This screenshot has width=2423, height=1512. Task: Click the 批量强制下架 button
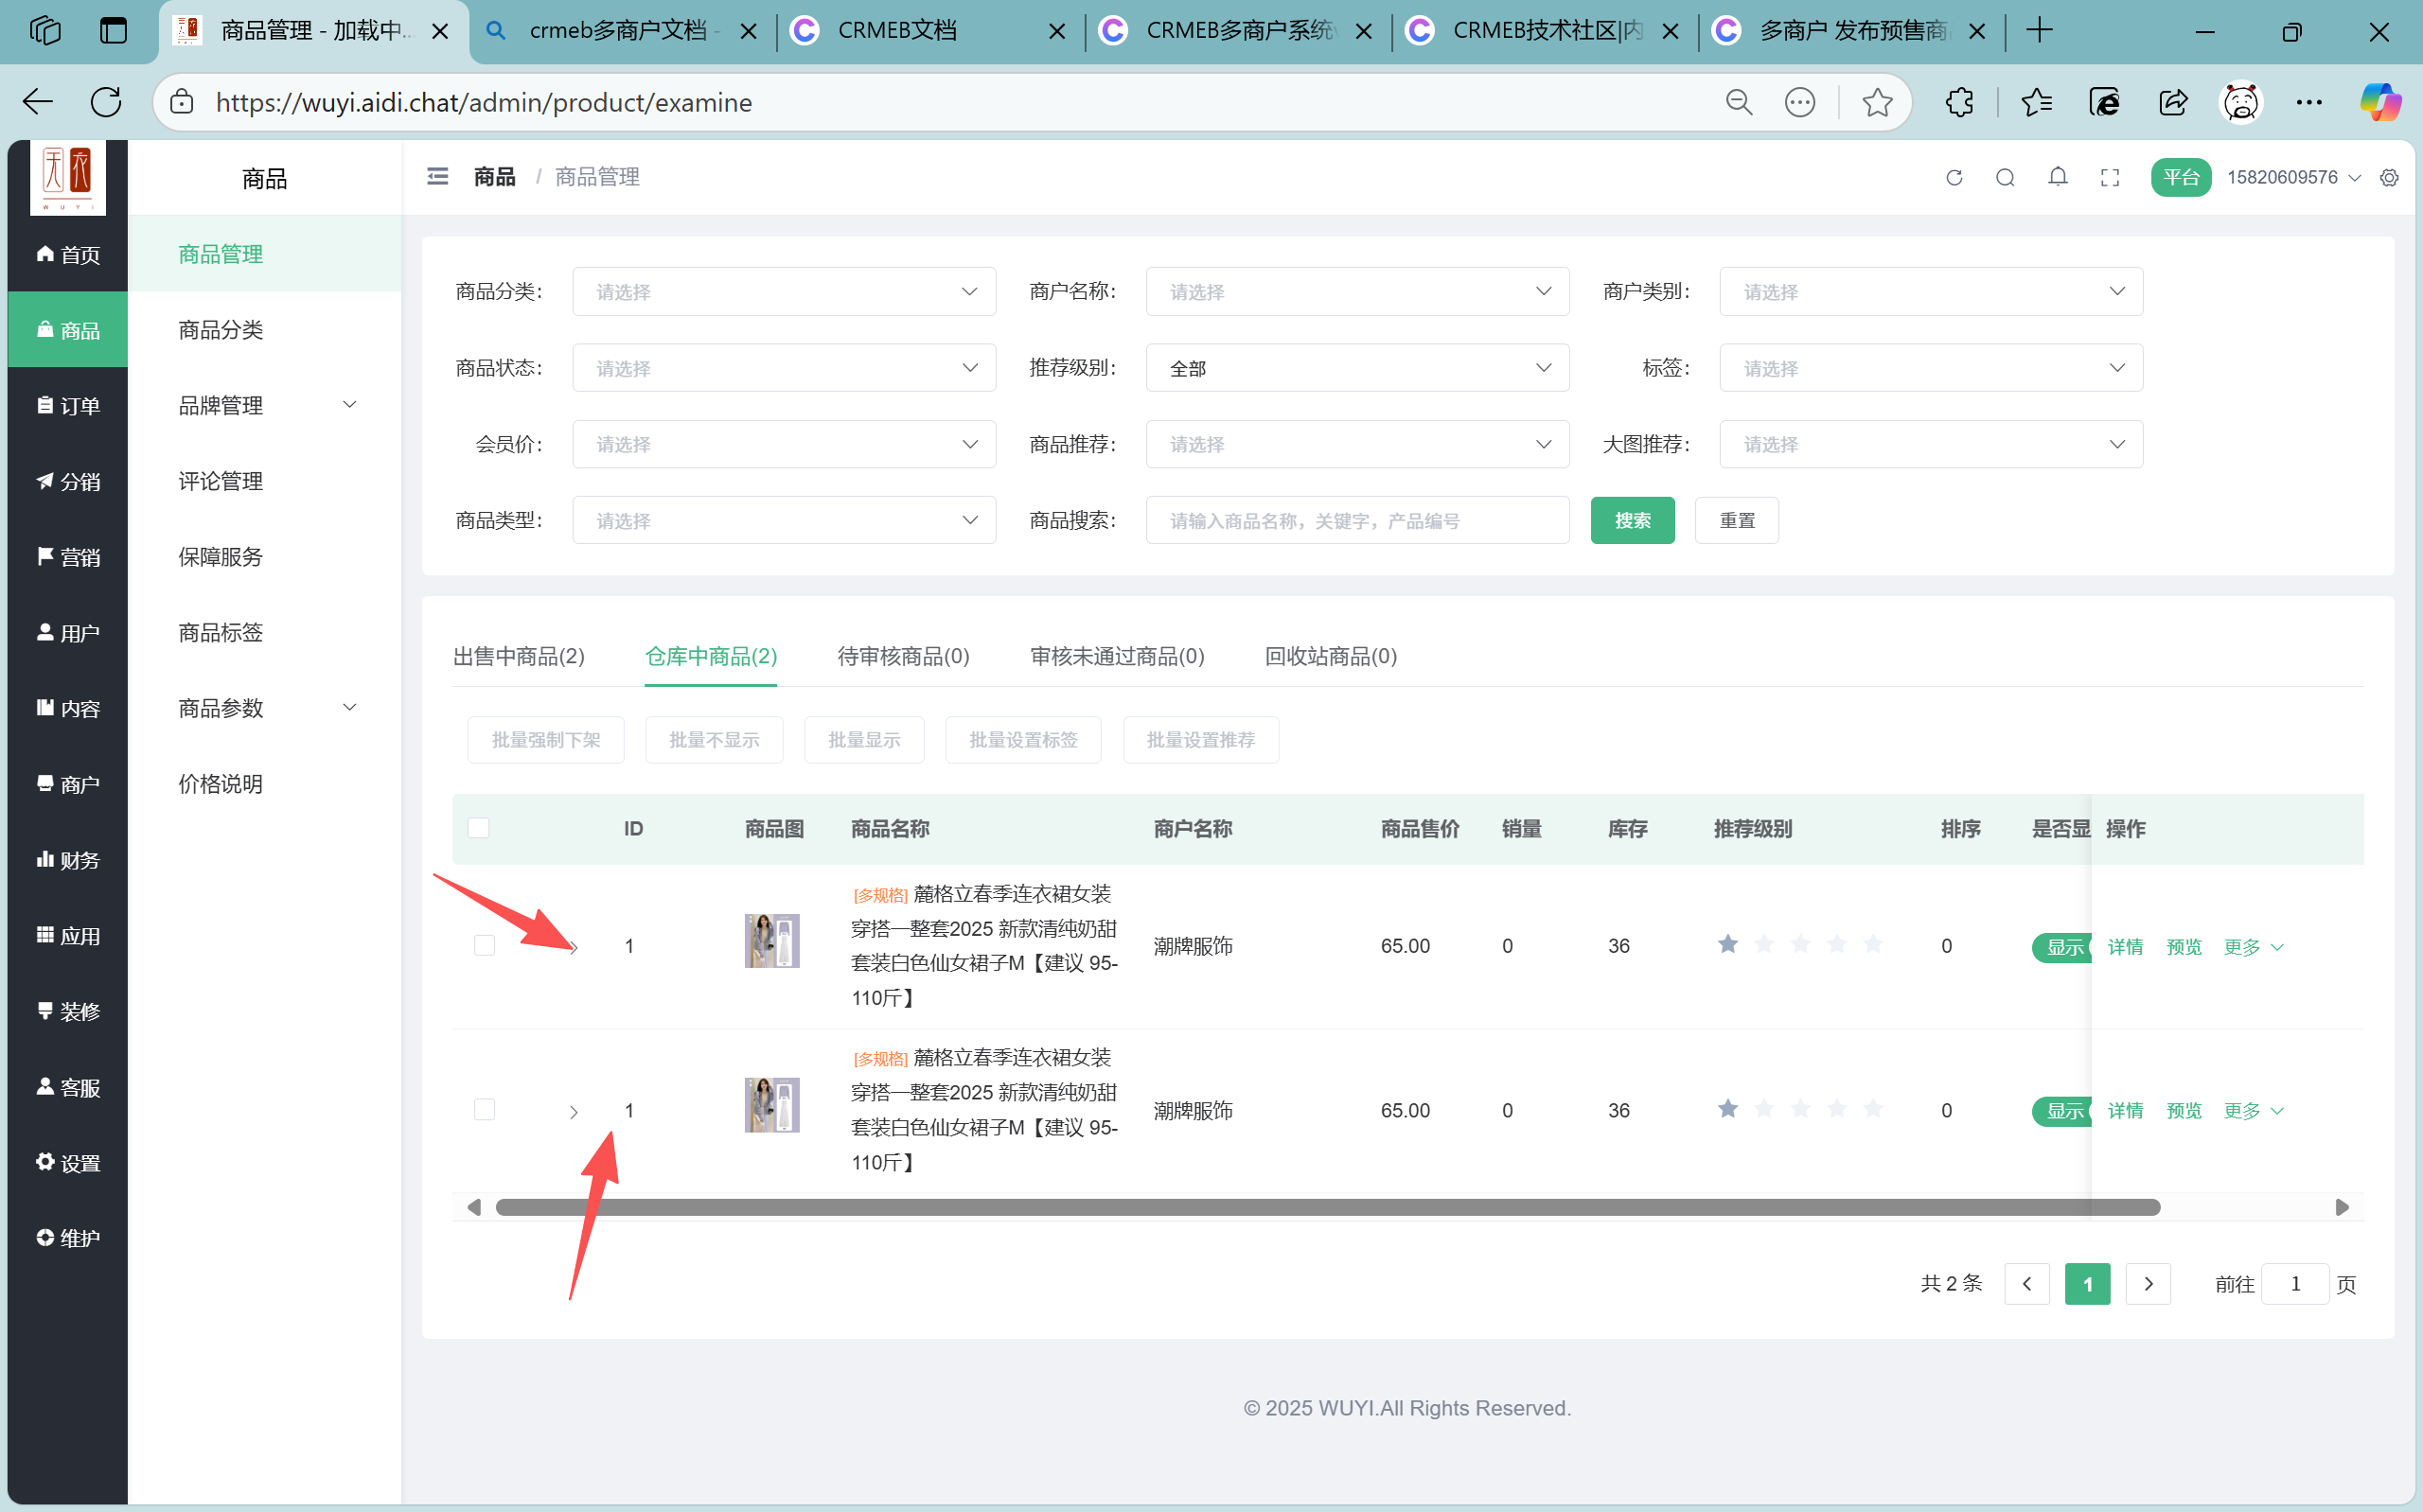546,740
